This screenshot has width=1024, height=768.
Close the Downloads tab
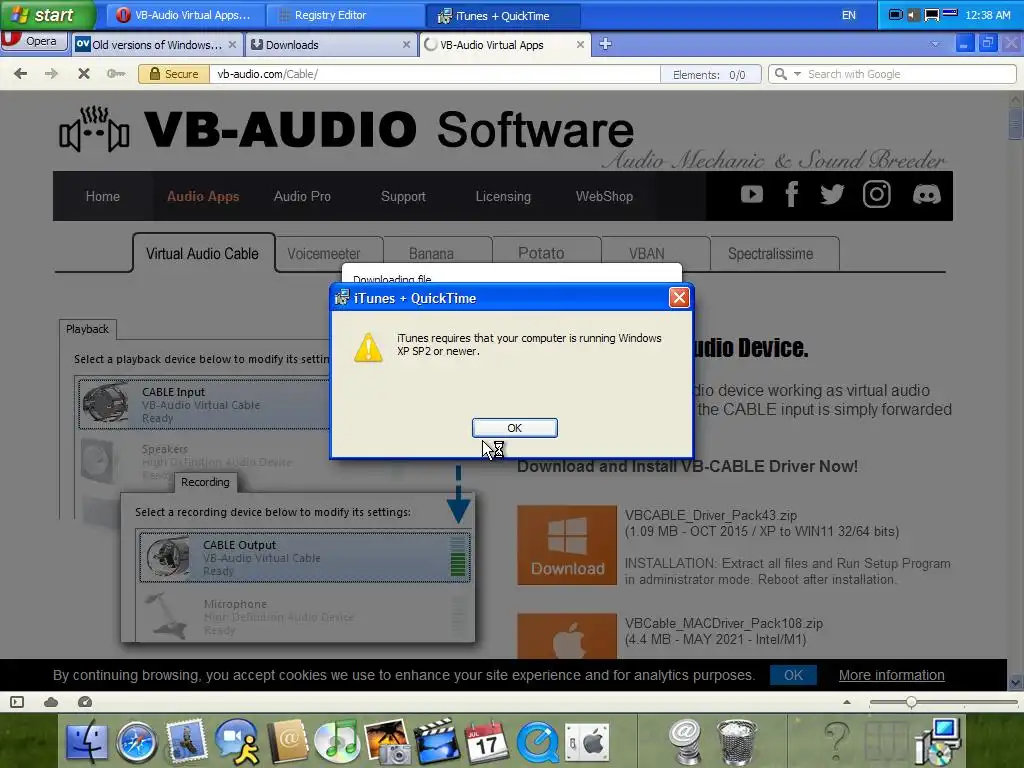click(406, 45)
